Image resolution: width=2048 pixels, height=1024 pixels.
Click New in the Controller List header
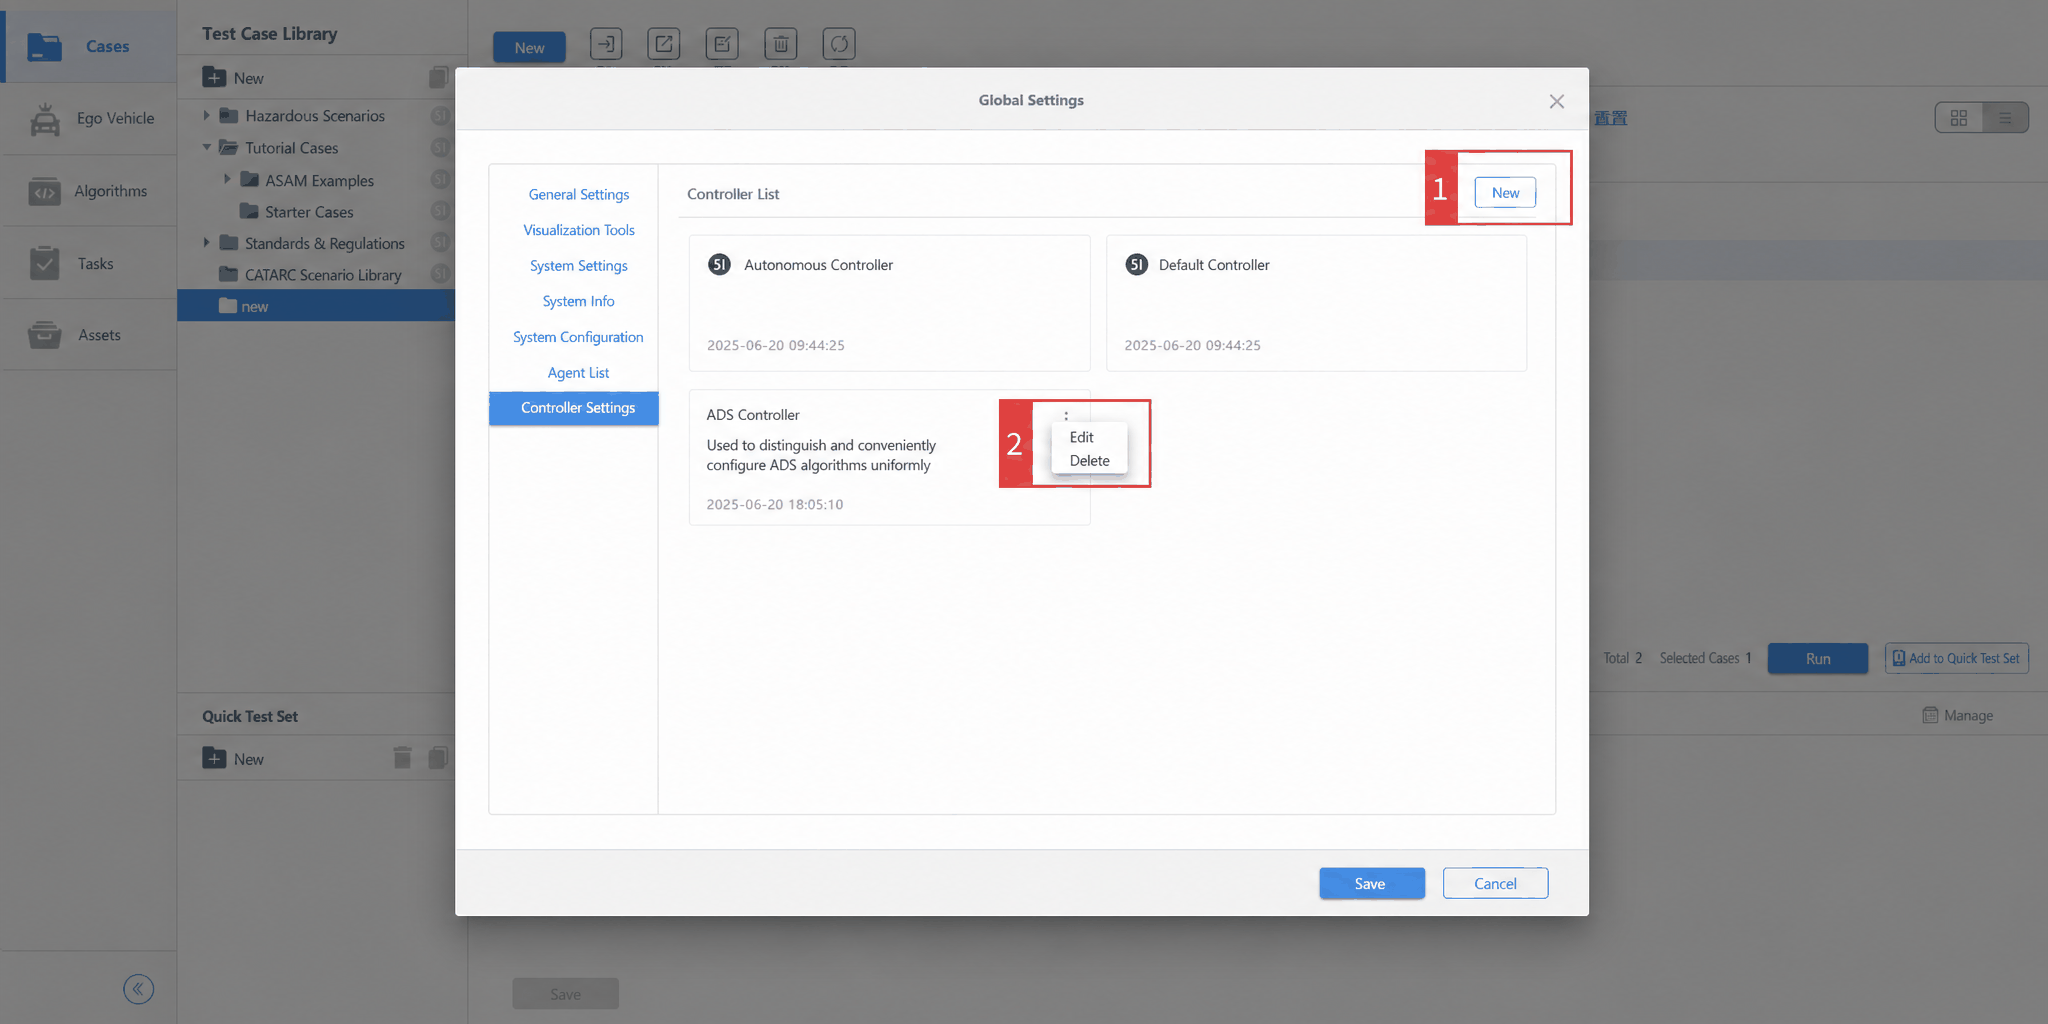click(x=1505, y=193)
